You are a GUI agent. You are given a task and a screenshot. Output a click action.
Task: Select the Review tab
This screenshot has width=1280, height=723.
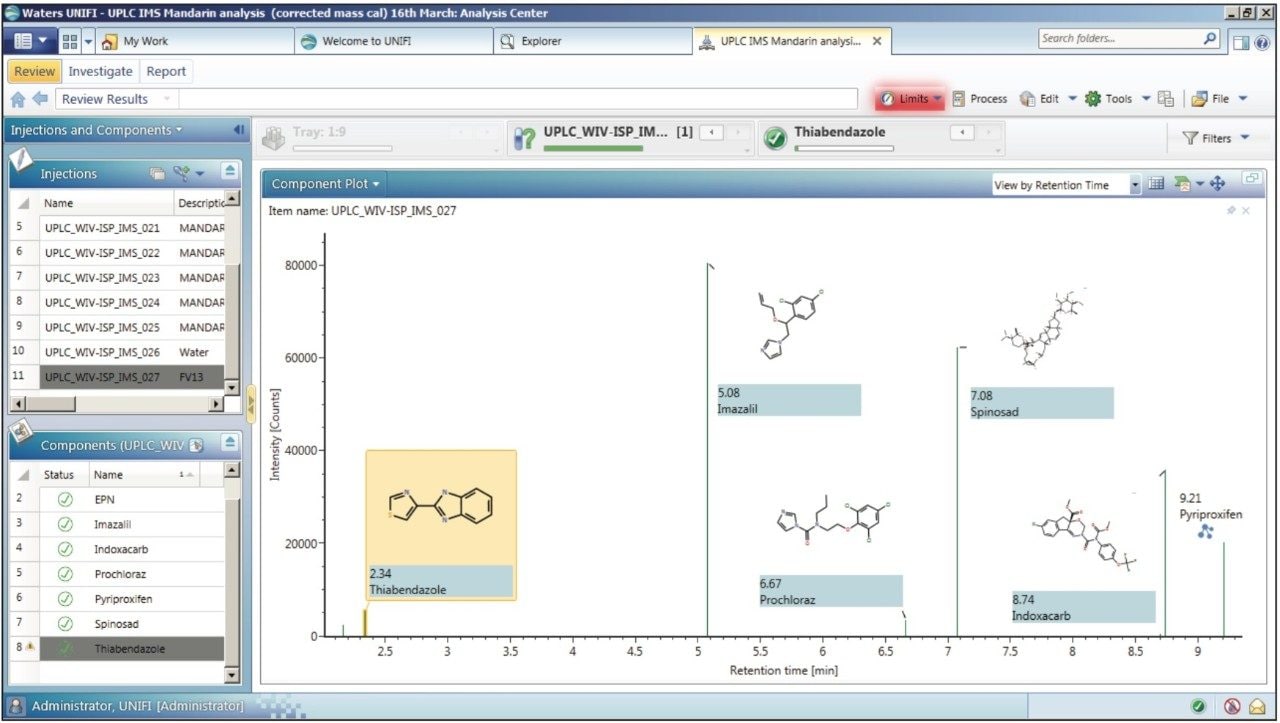pyautogui.click(x=35, y=71)
